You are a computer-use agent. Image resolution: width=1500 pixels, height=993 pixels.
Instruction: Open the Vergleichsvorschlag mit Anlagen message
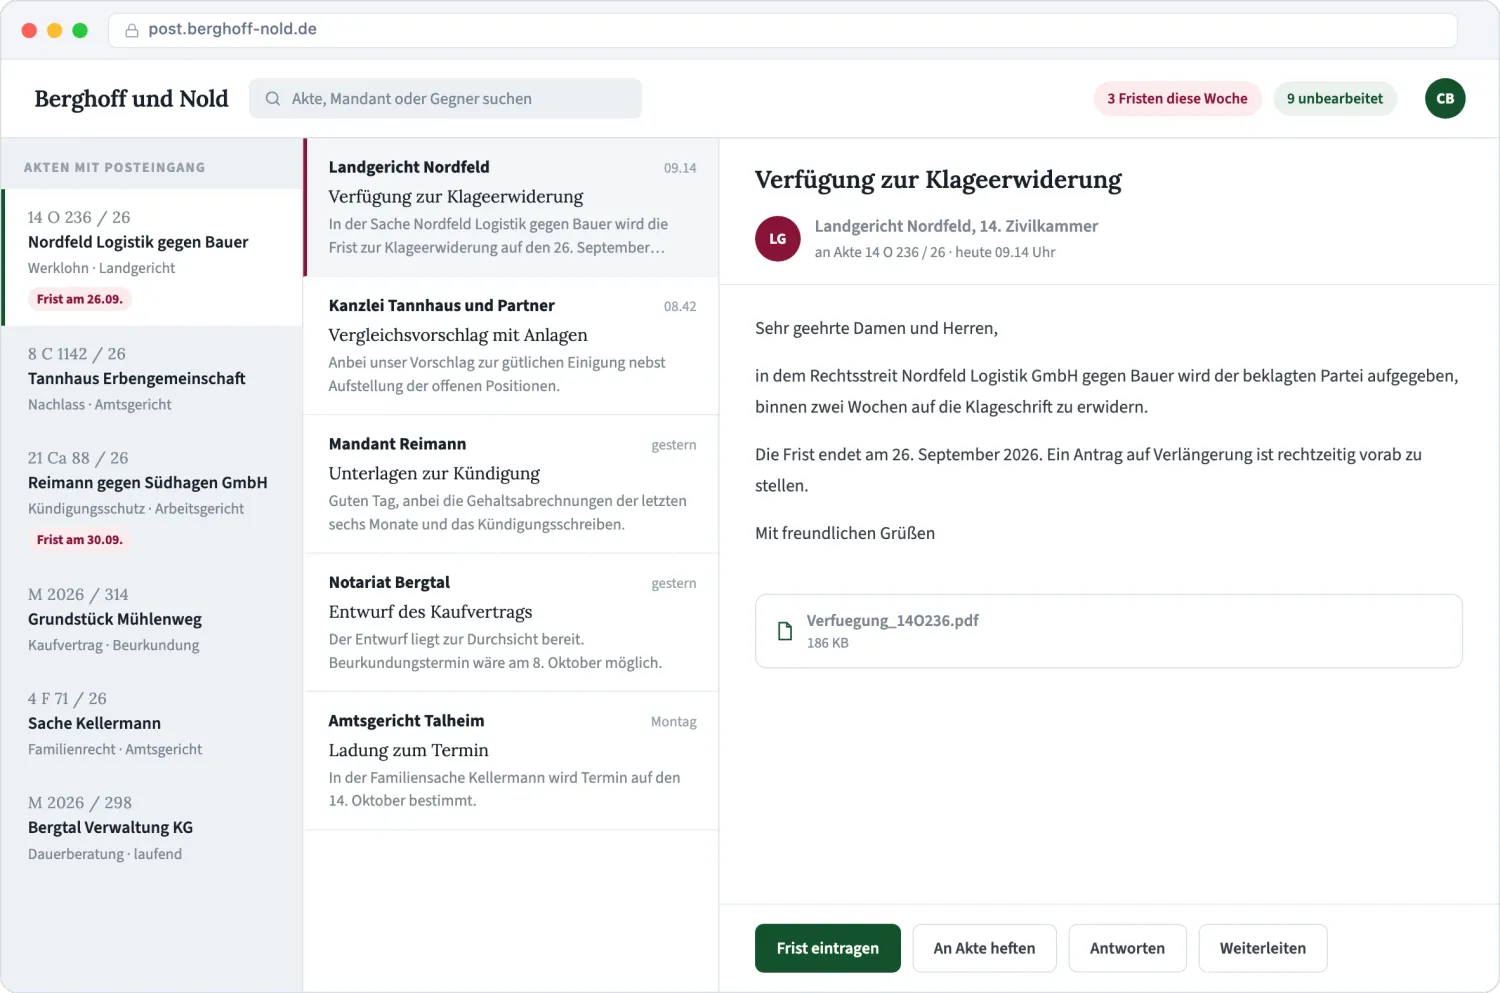click(511, 346)
